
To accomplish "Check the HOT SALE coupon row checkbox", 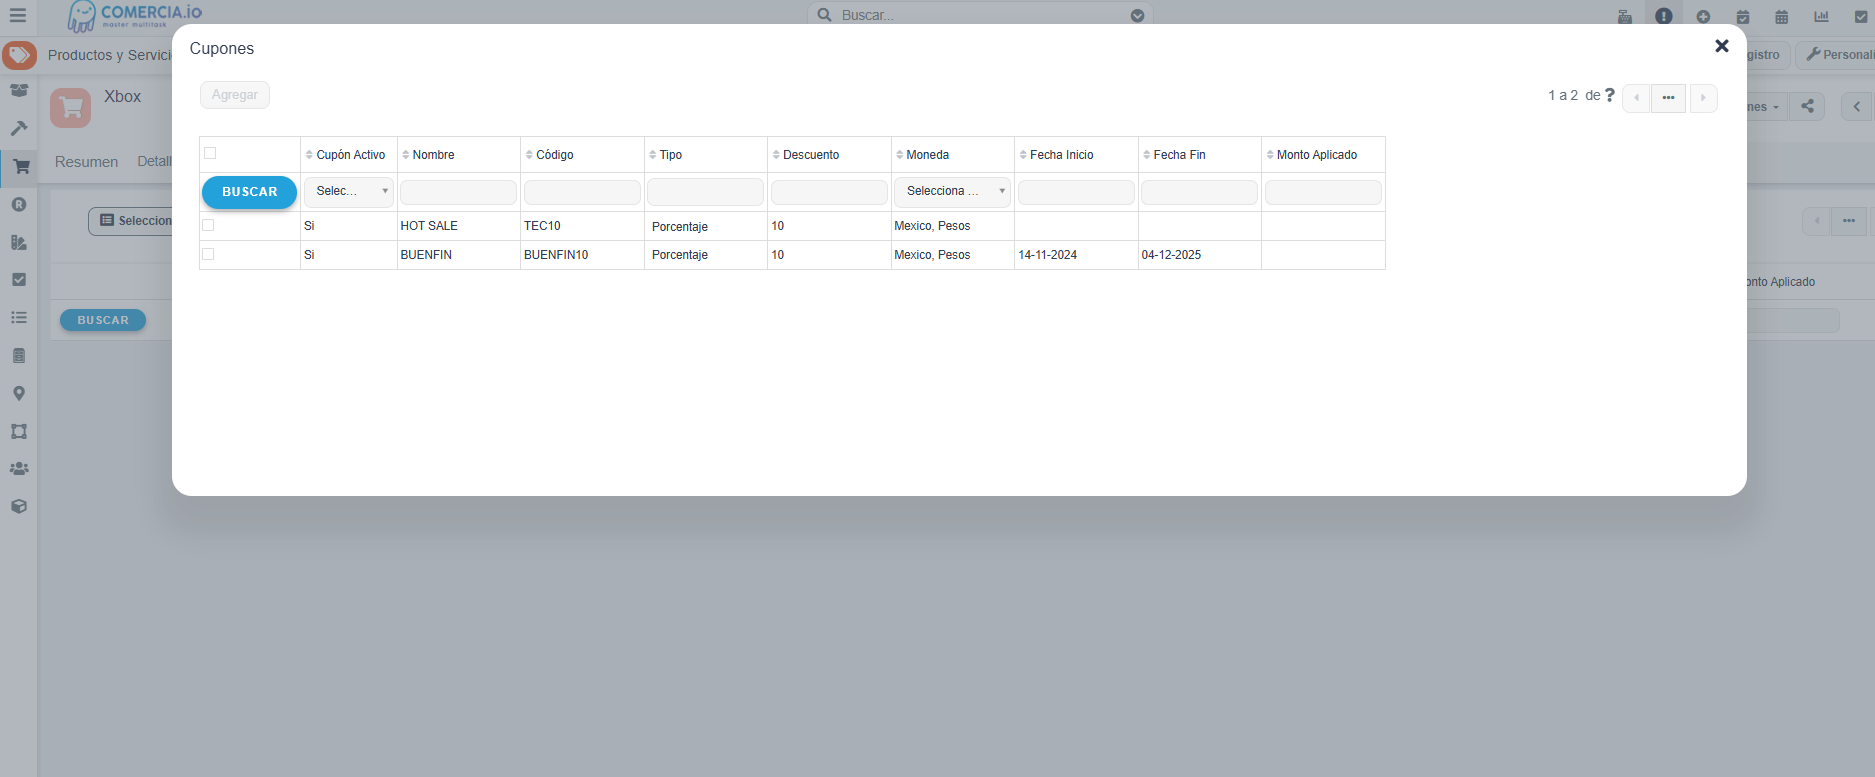I will point(208,225).
